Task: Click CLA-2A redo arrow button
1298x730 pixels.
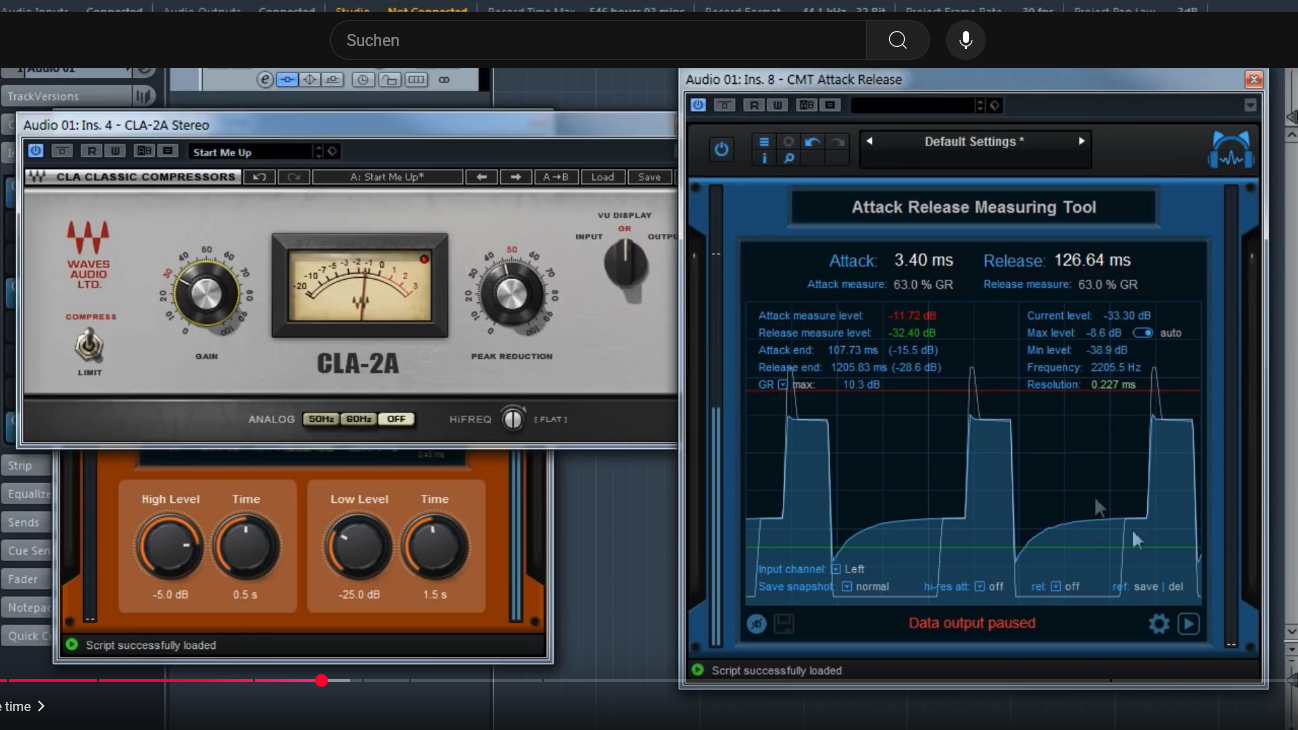Action: tap(293, 177)
